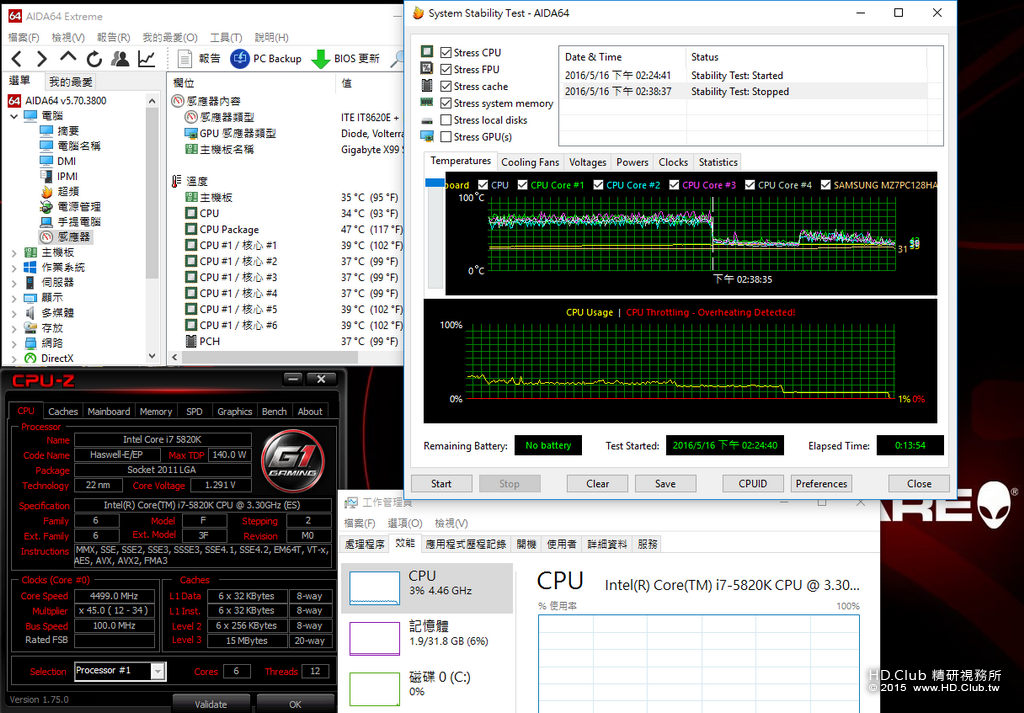Image resolution: width=1024 pixels, height=713 pixels.
Task: Open the PC Backup toolbar icon
Action: point(240,59)
